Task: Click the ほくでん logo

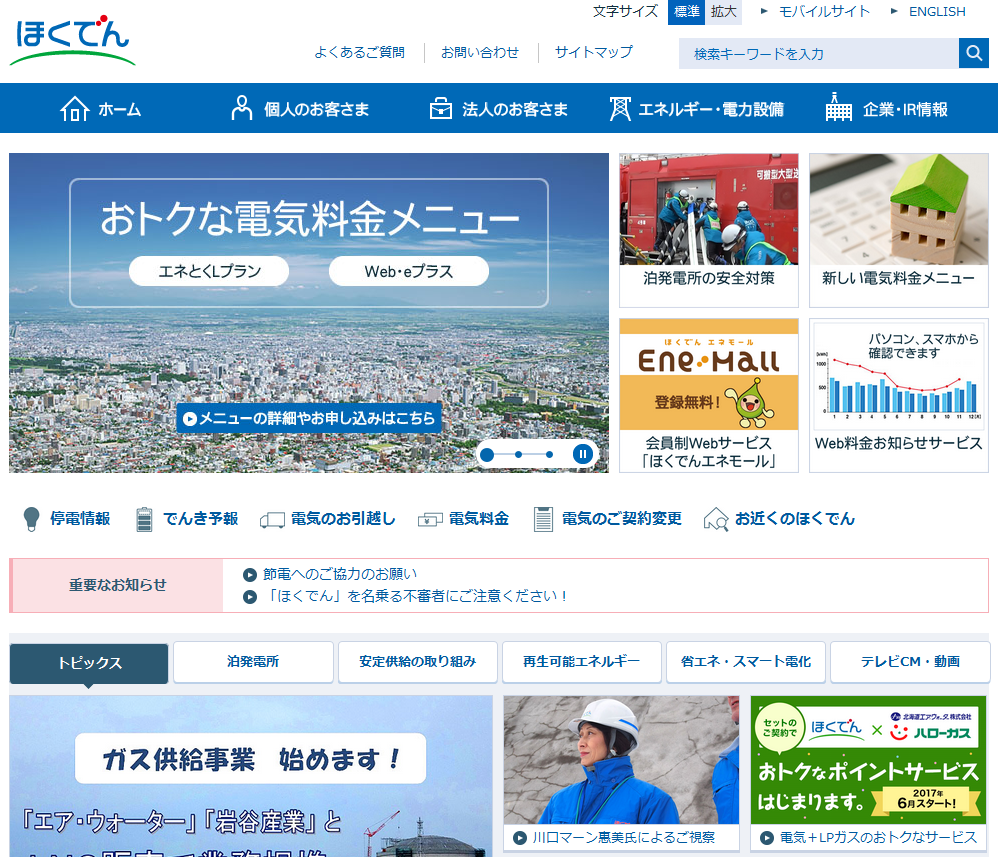Action: click(73, 39)
